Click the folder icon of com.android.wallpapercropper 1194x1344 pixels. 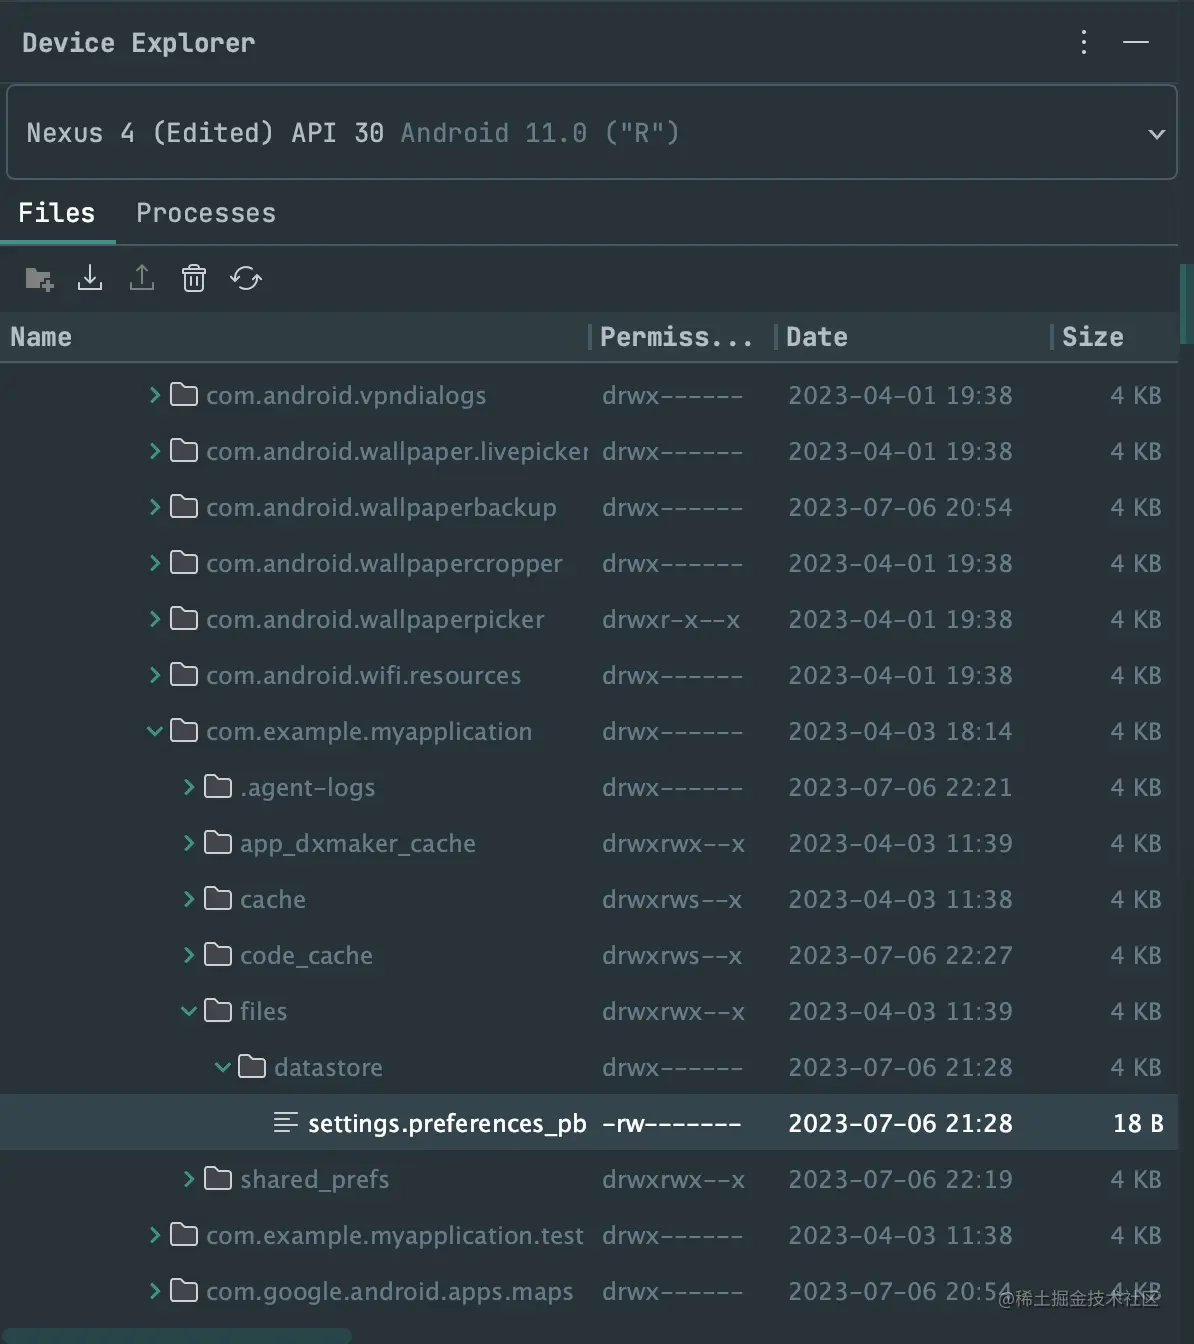184,563
